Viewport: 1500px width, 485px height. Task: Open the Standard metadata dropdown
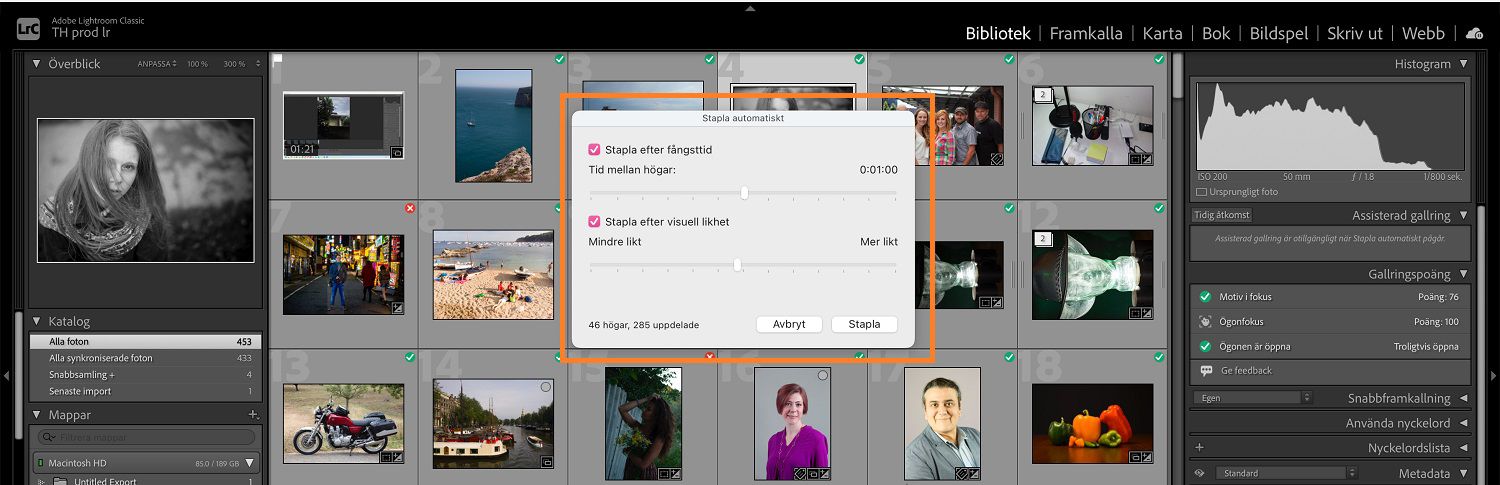(1288, 473)
